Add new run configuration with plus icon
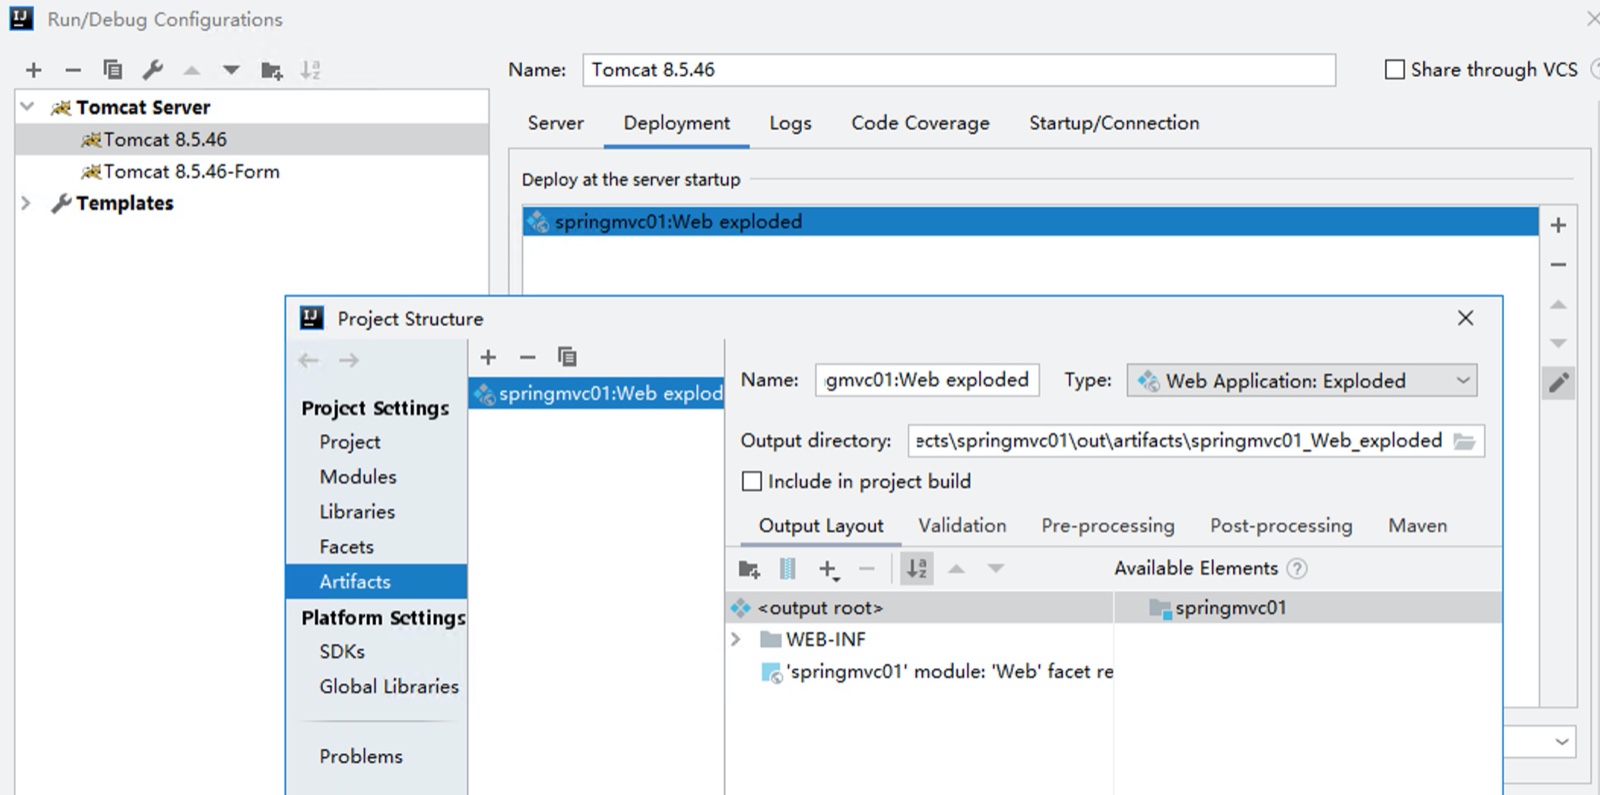 coord(34,70)
